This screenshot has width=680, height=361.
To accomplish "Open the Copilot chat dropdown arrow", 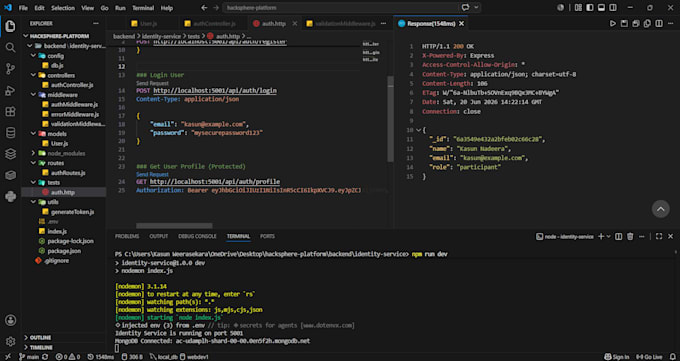I will pos(476,8).
